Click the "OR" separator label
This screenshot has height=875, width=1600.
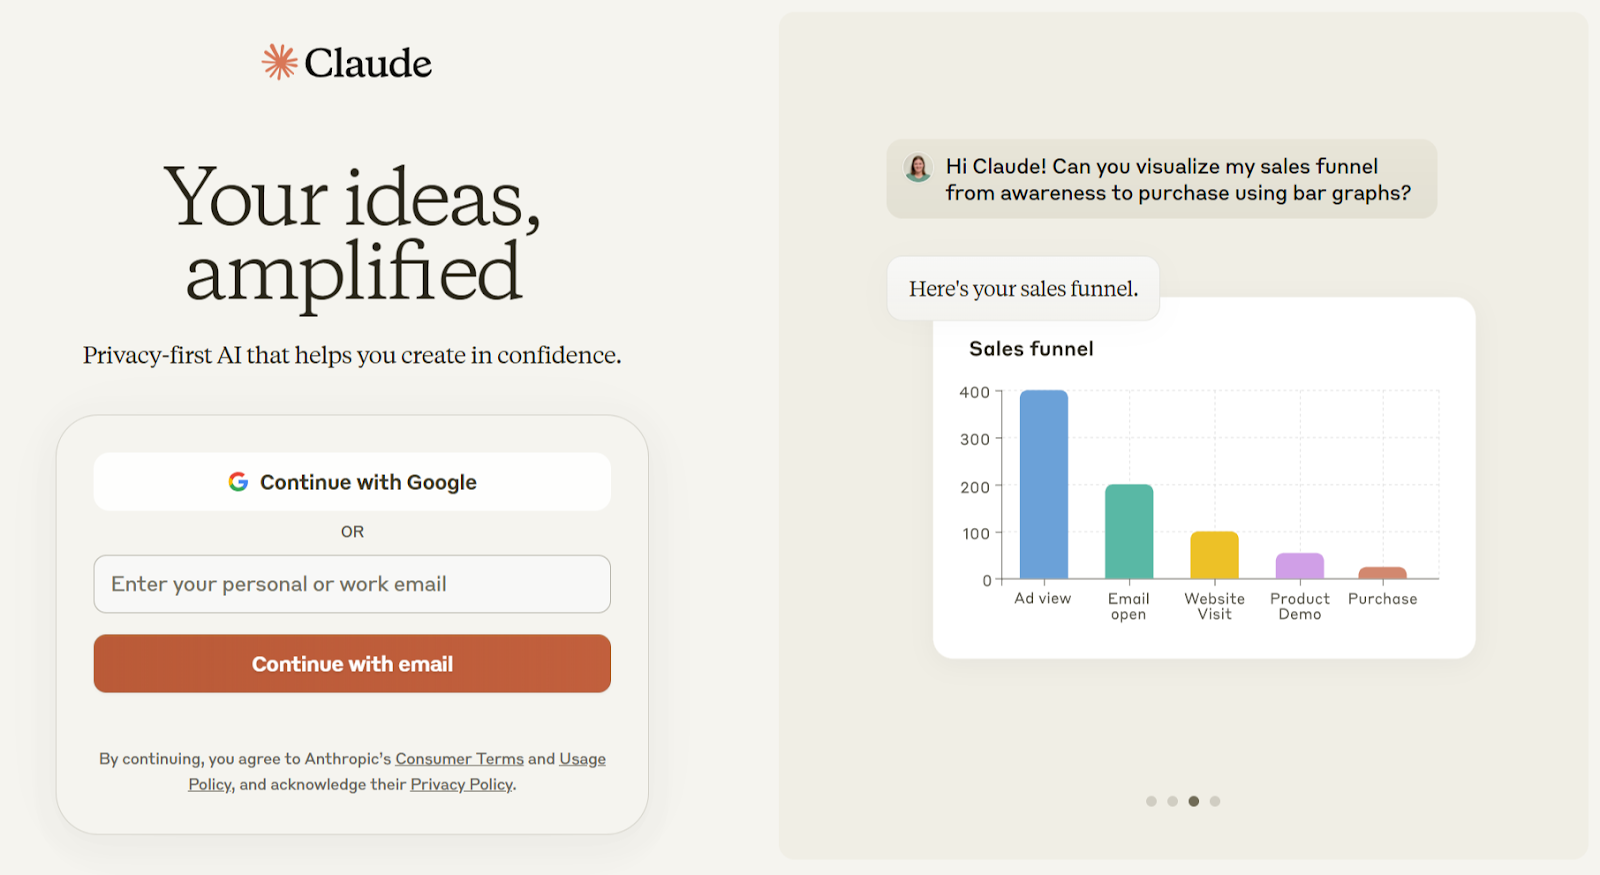352,532
